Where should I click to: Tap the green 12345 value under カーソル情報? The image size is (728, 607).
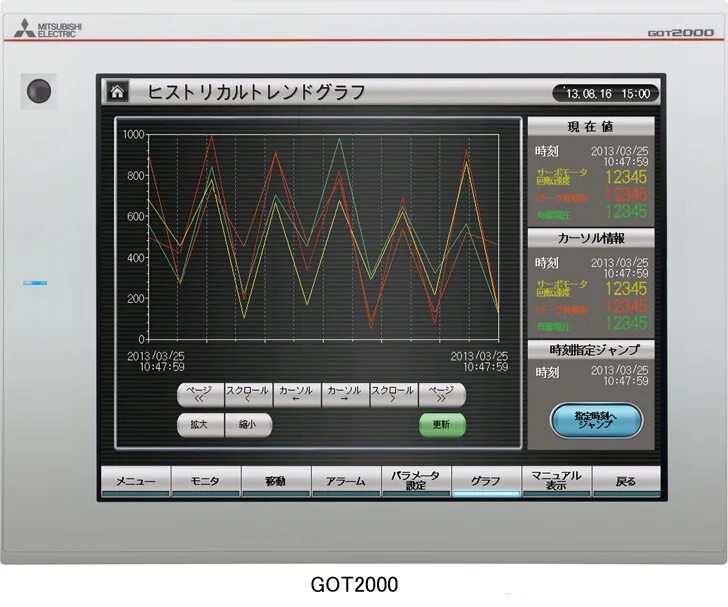point(626,324)
